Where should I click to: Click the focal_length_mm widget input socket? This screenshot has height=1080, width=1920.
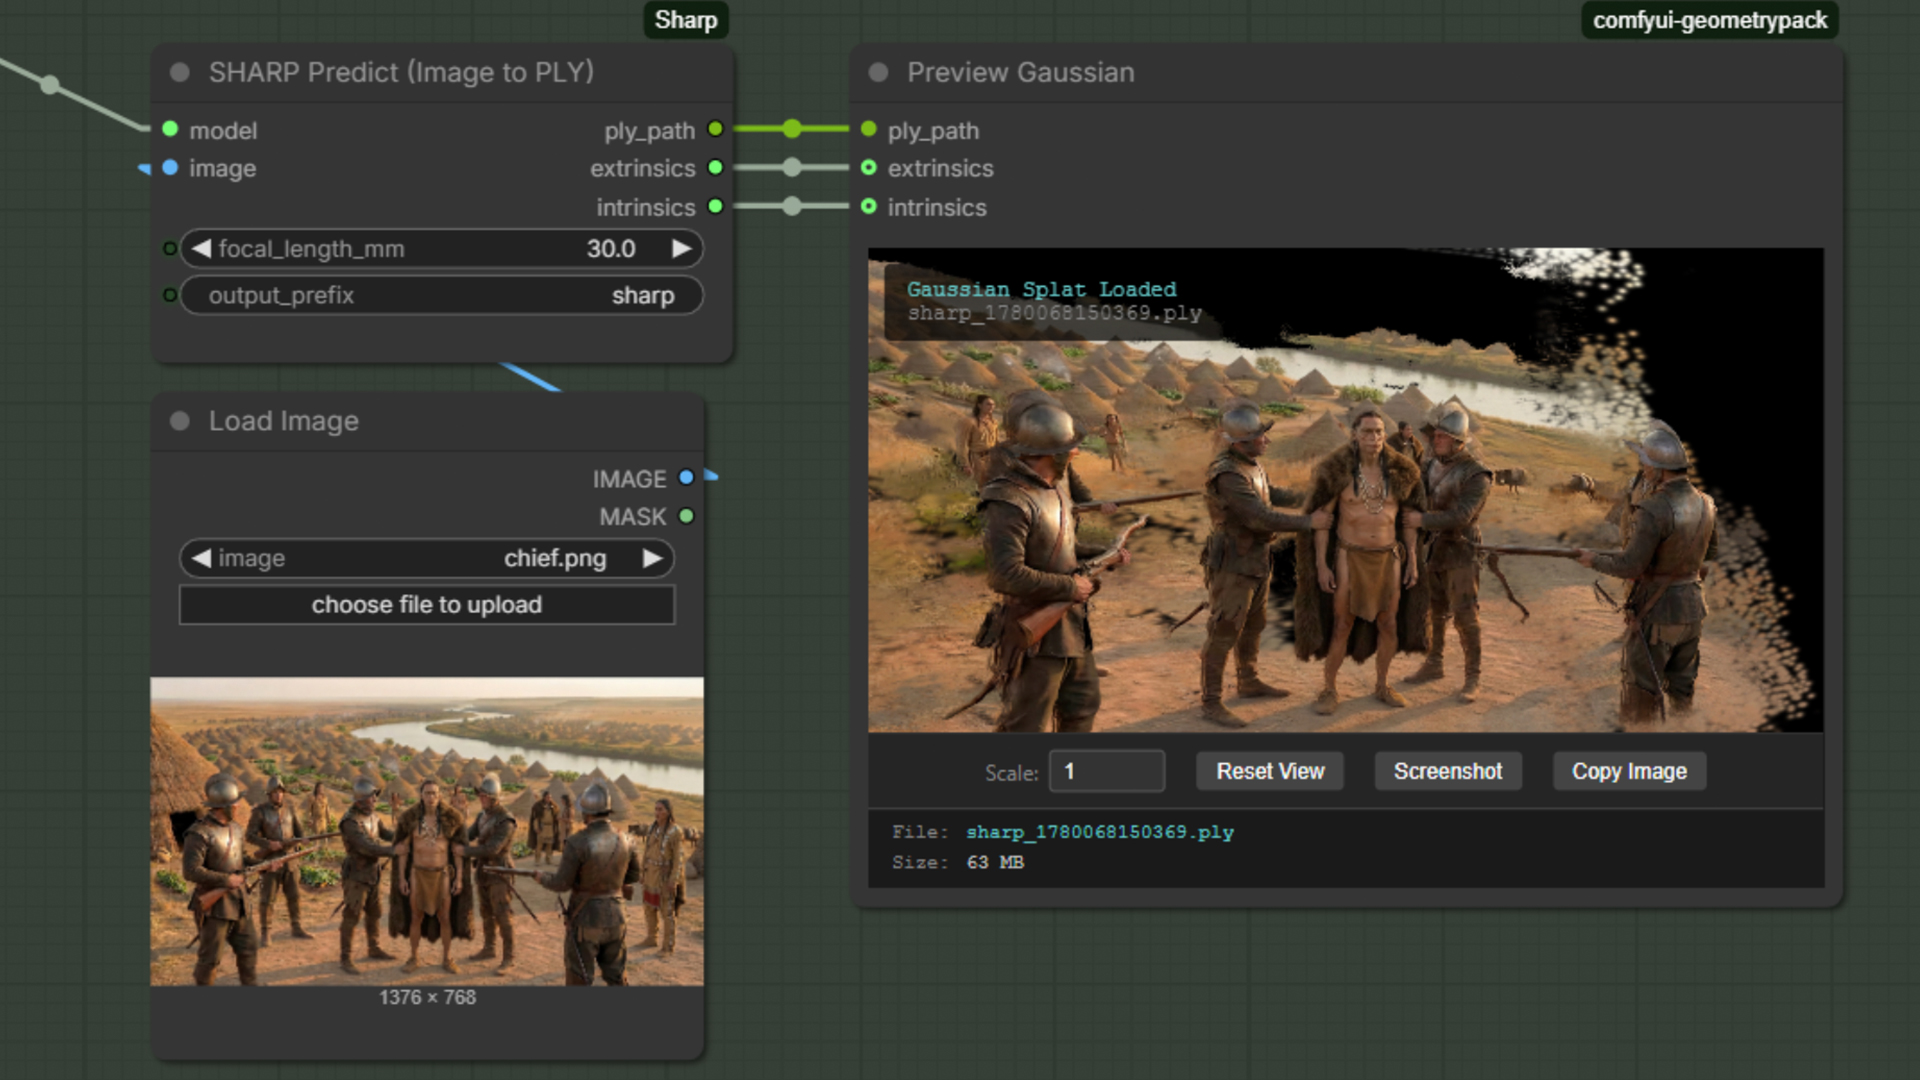(170, 248)
